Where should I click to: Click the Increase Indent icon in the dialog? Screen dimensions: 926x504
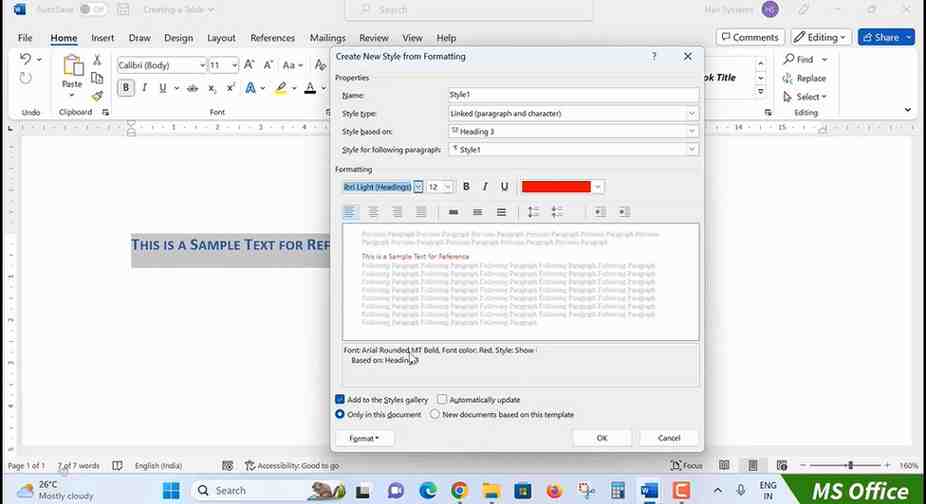[x=624, y=212]
